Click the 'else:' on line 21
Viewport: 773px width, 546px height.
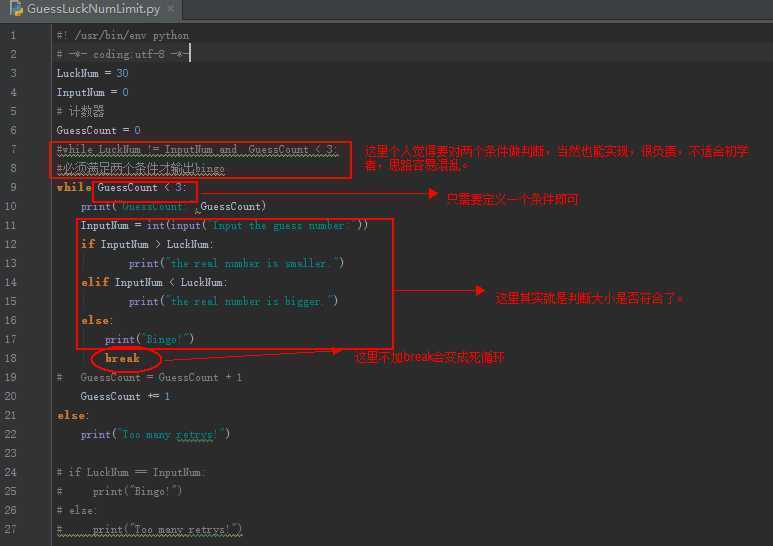tap(72, 415)
